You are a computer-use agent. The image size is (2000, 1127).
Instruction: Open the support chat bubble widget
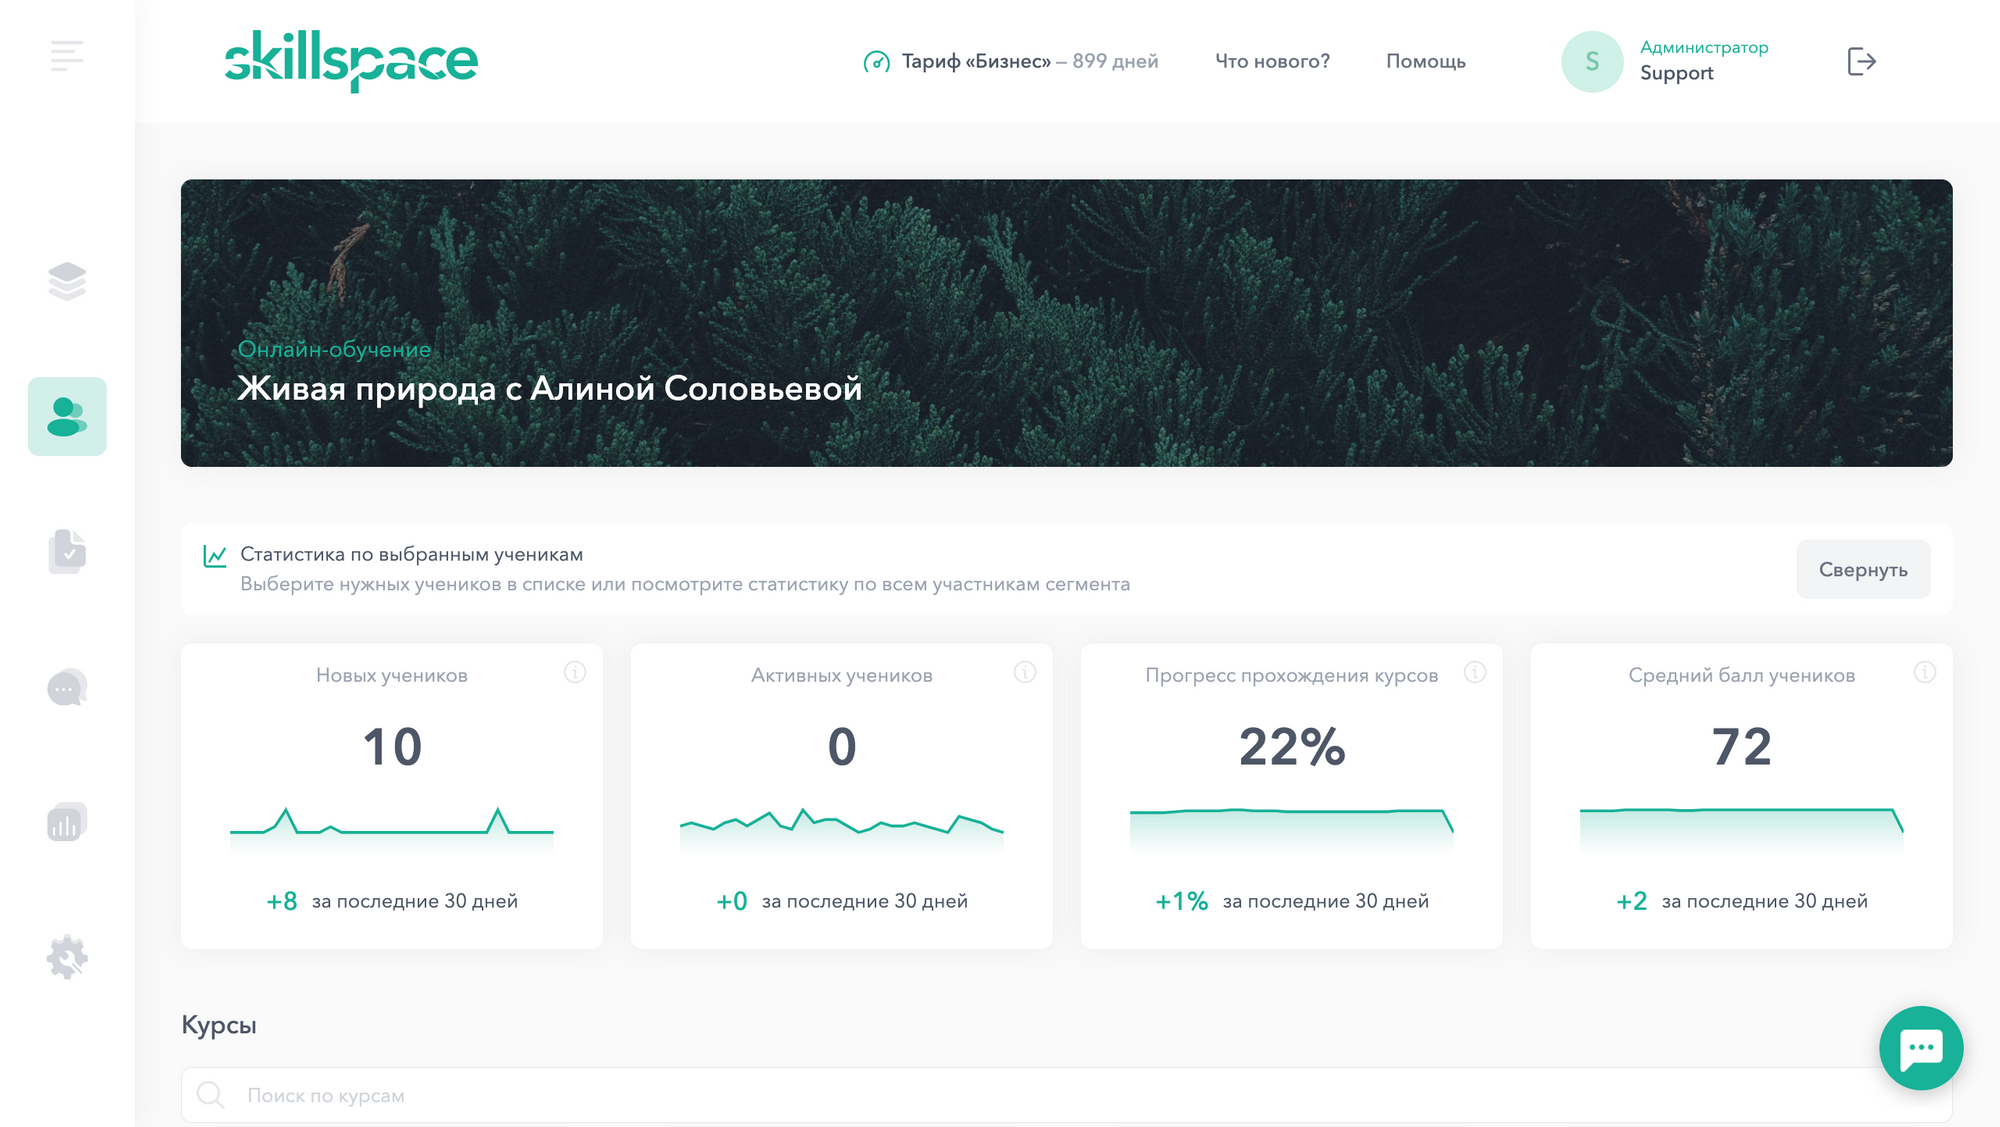pyautogui.click(x=1920, y=1048)
